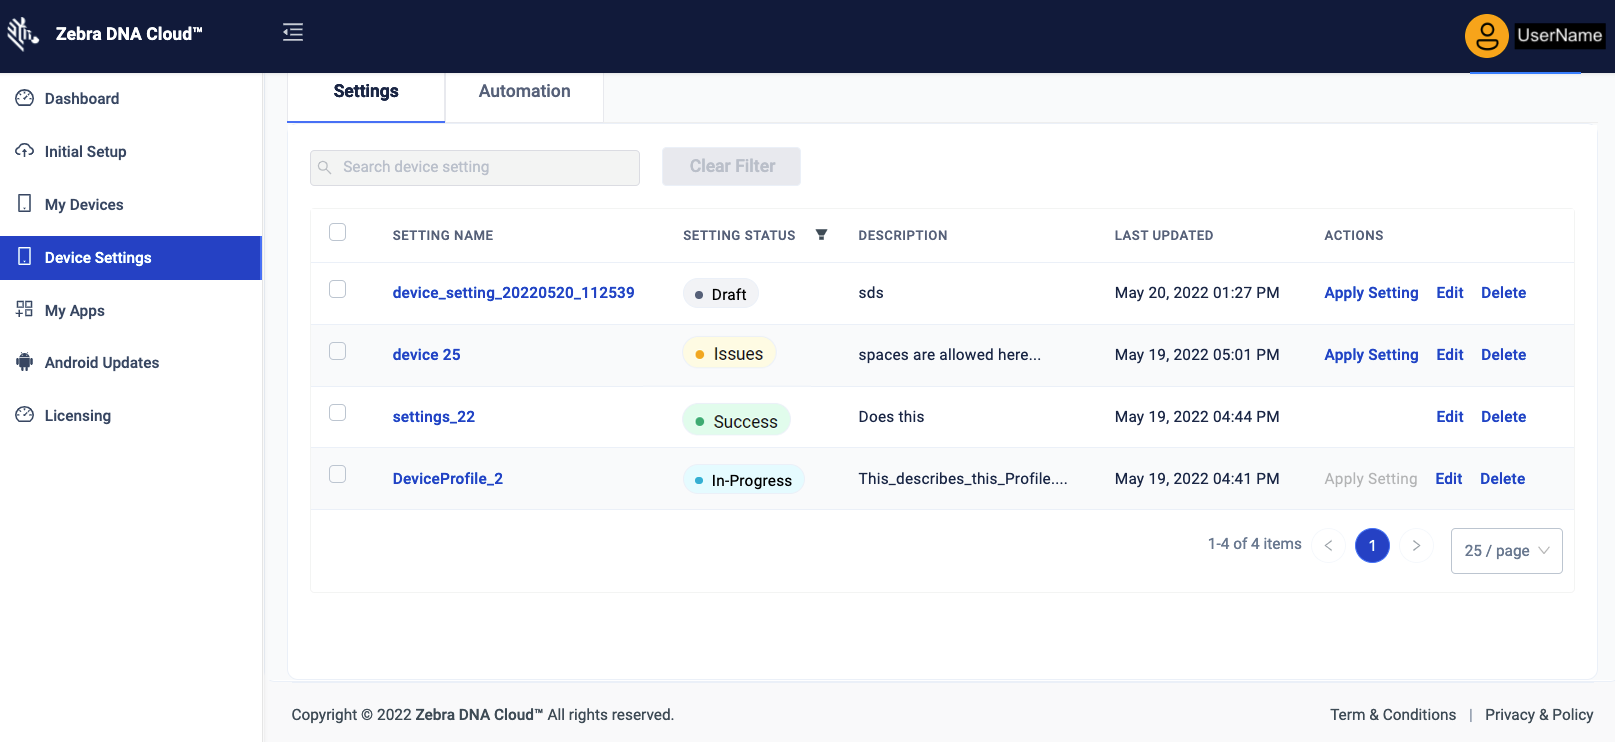Open the device 25 setting link
The image size is (1615, 742).
pyautogui.click(x=426, y=355)
